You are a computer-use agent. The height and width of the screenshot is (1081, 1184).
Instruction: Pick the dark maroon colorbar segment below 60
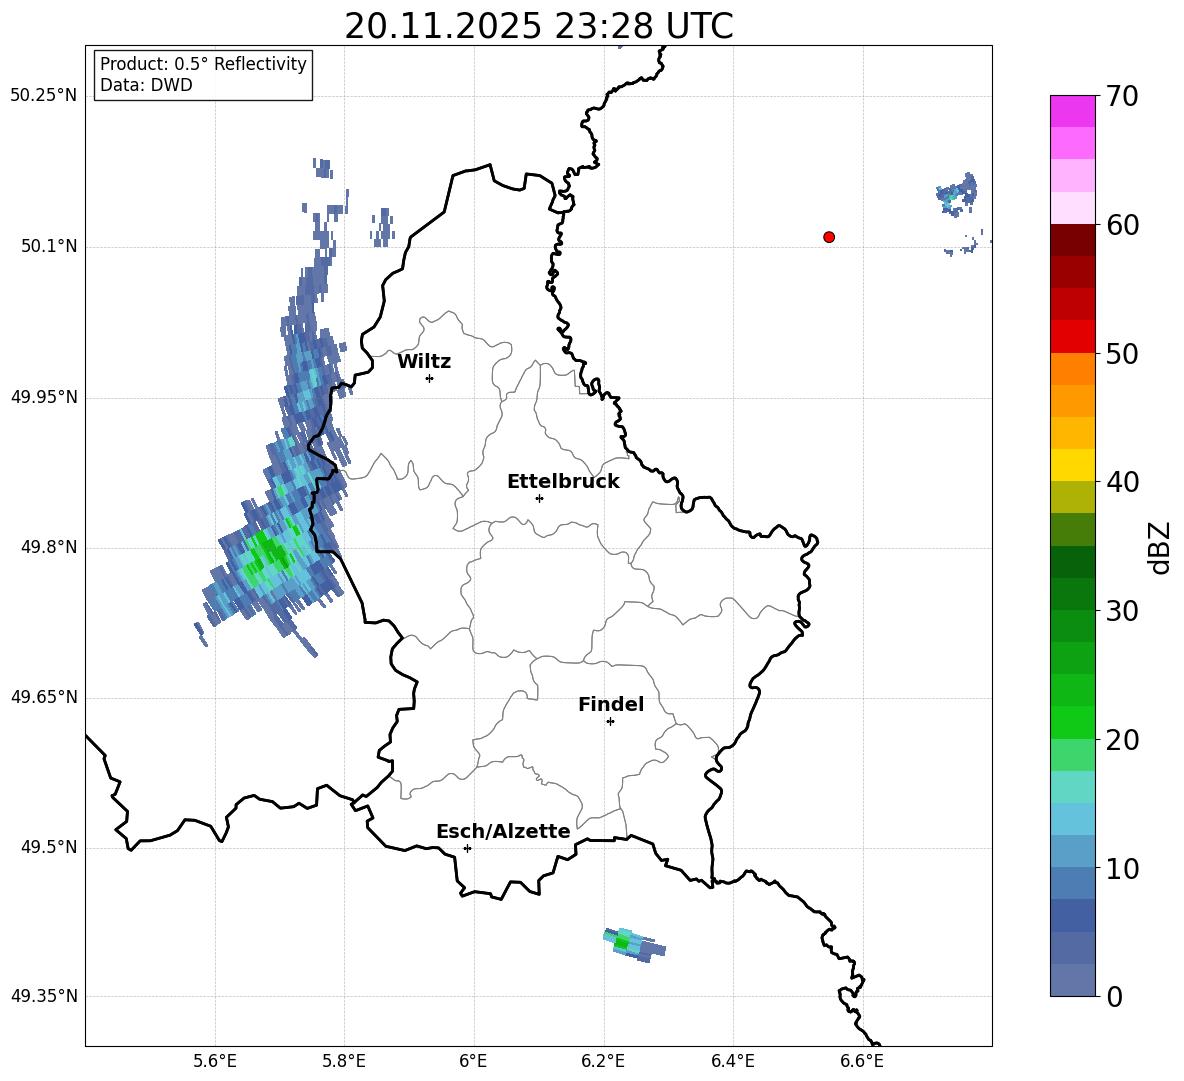point(1072,240)
